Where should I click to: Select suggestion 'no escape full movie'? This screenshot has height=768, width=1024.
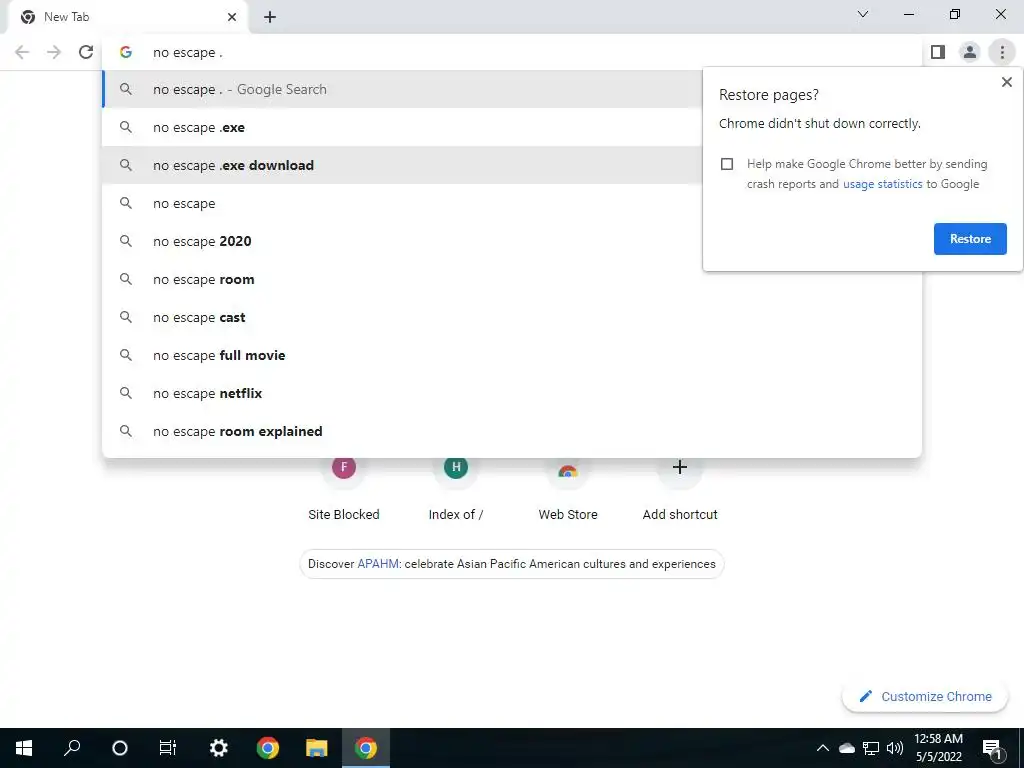[x=512, y=355]
